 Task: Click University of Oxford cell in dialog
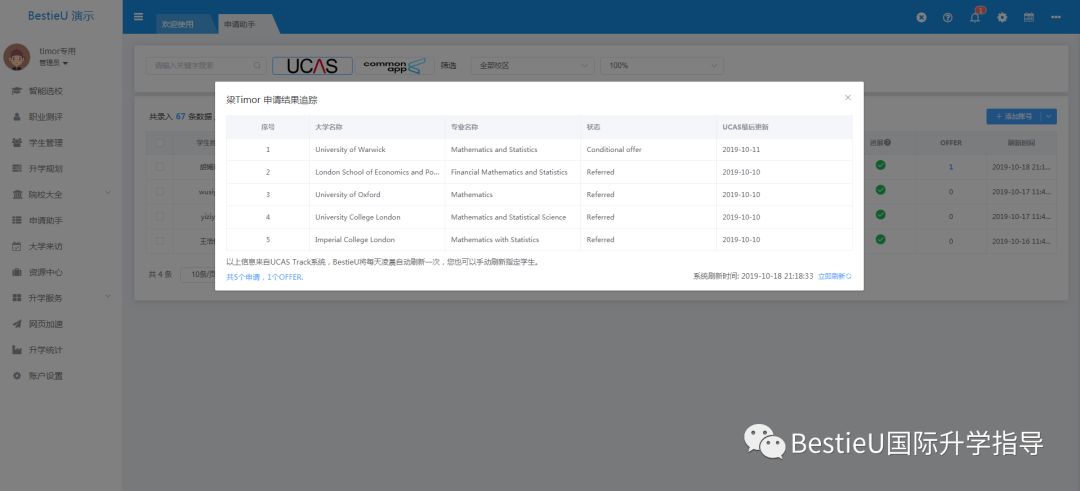tap(377, 195)
